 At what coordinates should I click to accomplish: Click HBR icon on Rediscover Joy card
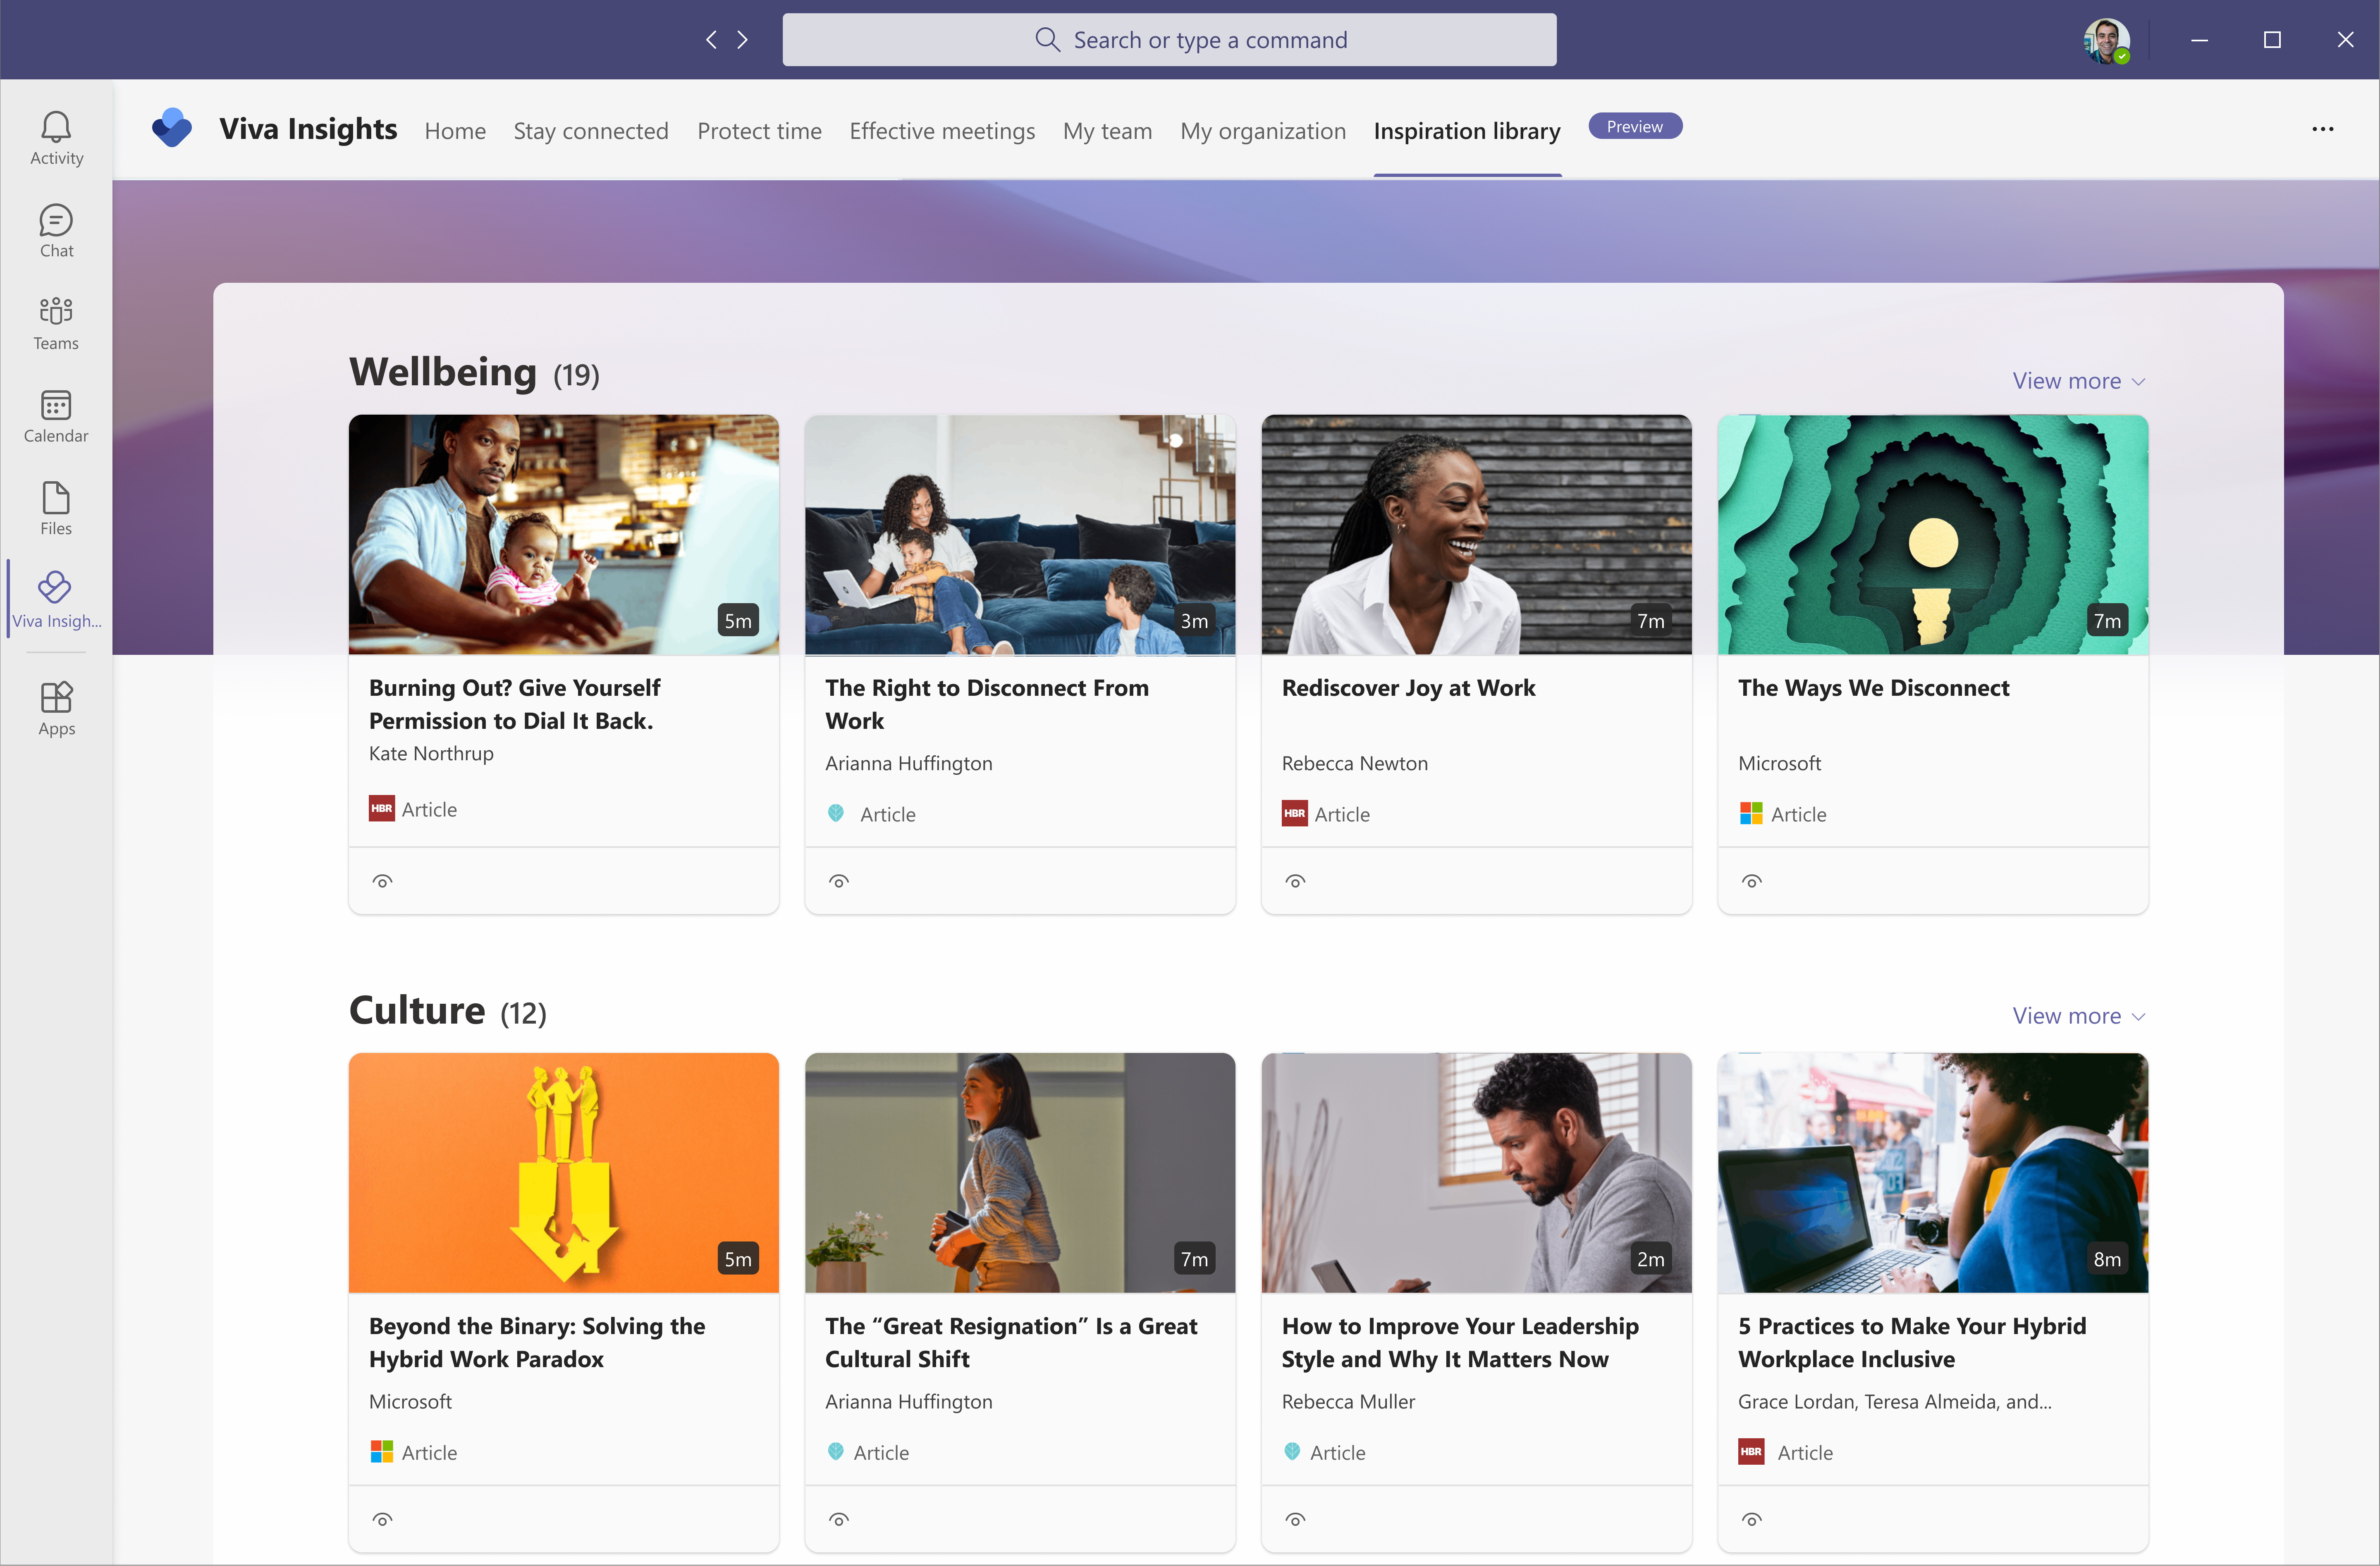pos(1294,813)
